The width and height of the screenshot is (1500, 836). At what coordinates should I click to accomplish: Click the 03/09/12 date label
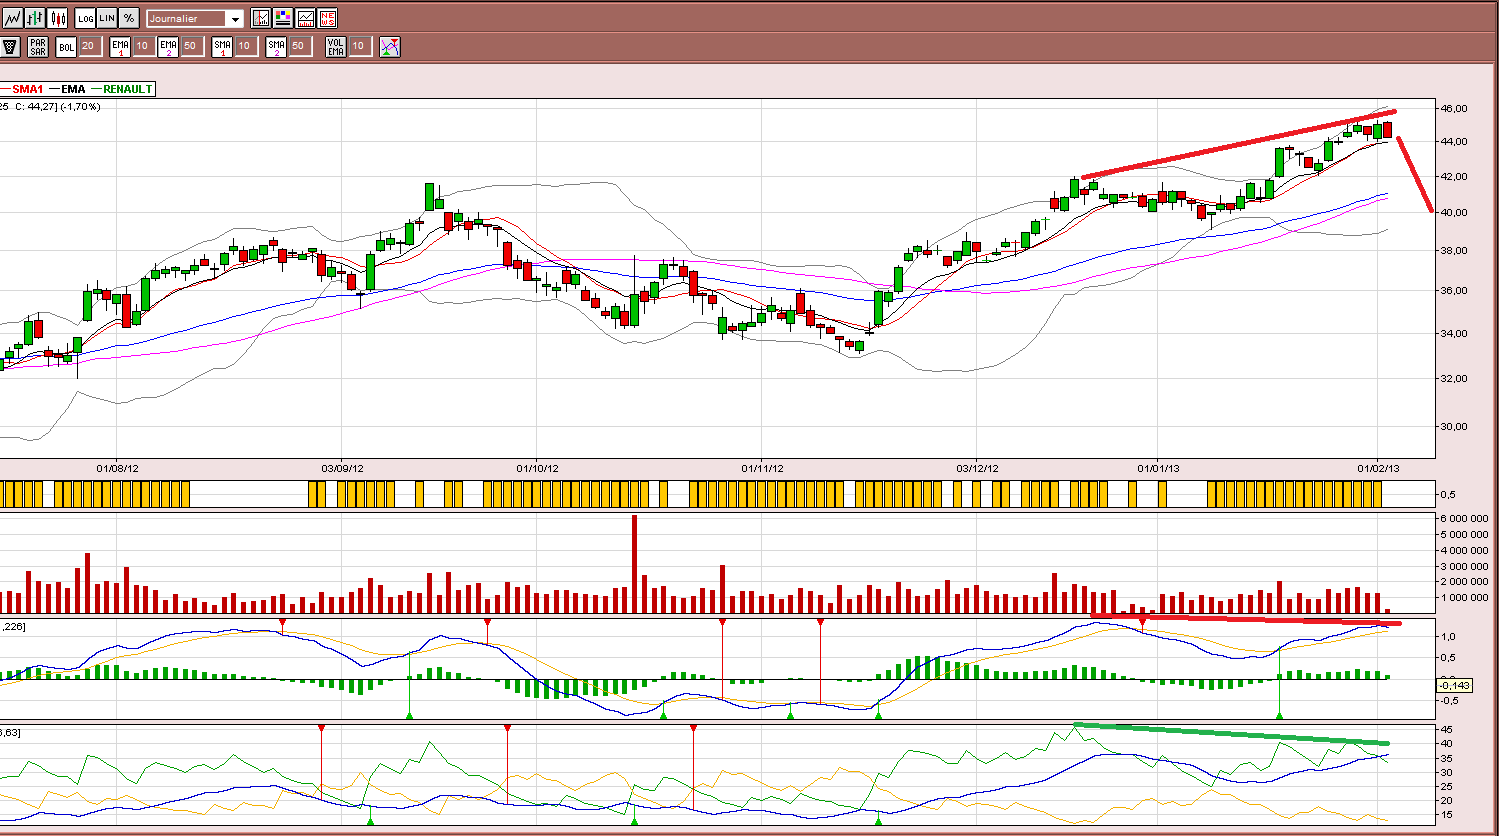click(342, 467)
